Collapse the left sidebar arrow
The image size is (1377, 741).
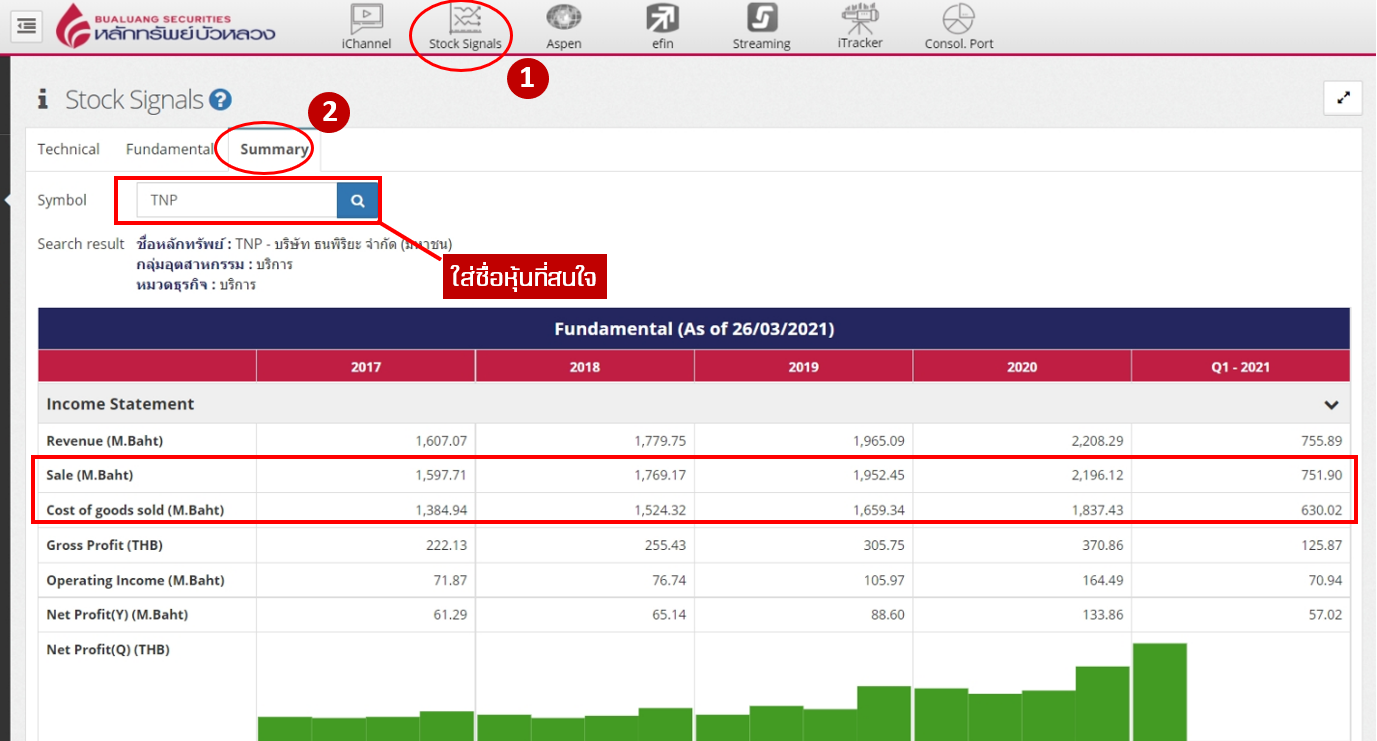coord(5,200)
